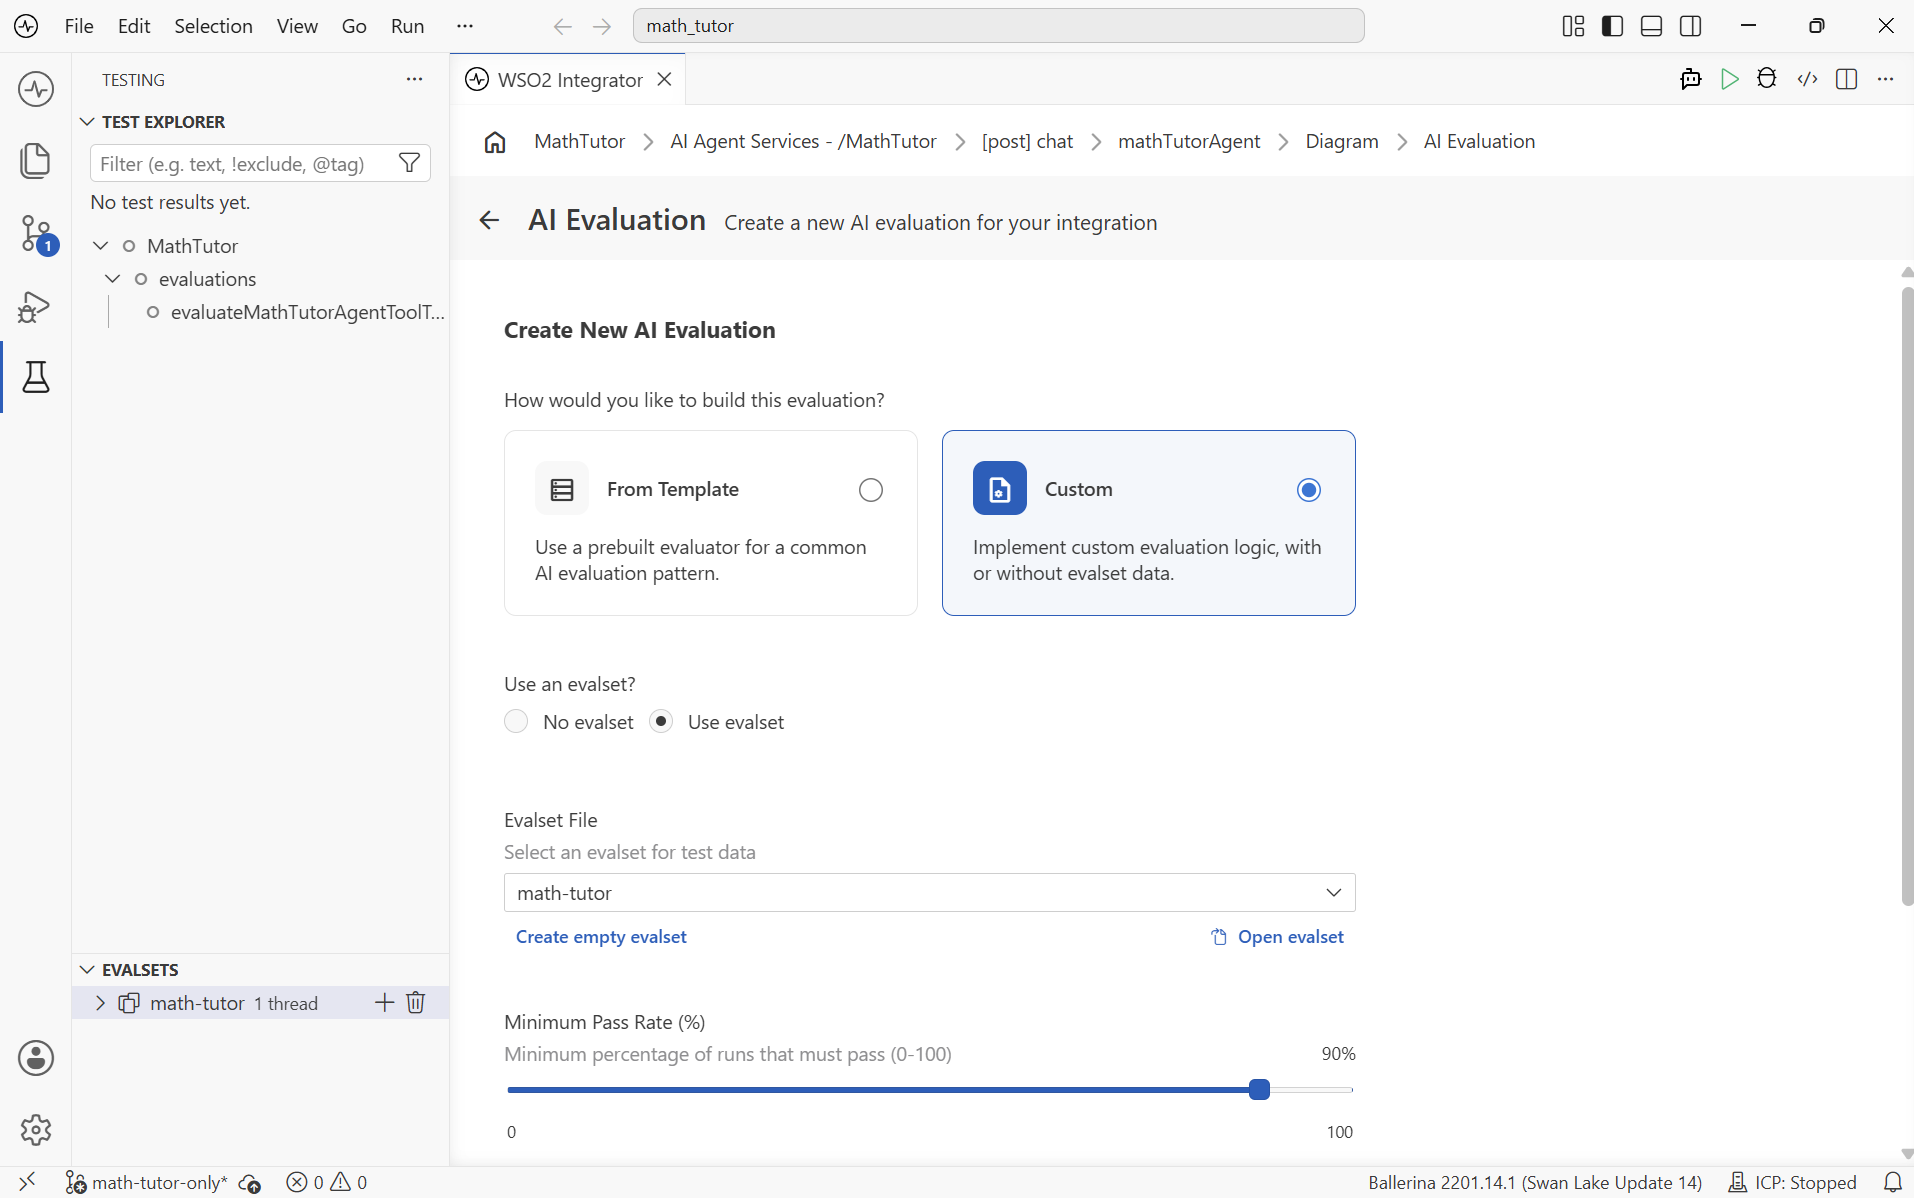Click the notifications bell in status bar
The image size is (1914, 1198).
tap(1892, 1182)
